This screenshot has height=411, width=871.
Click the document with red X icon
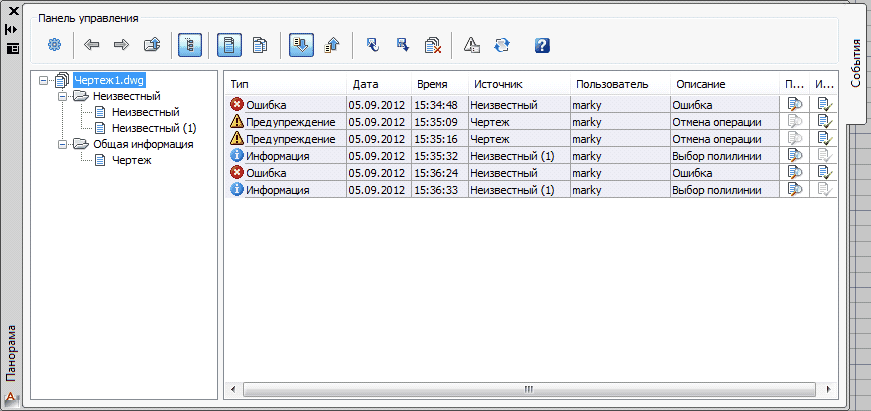(x=432, y=45)
